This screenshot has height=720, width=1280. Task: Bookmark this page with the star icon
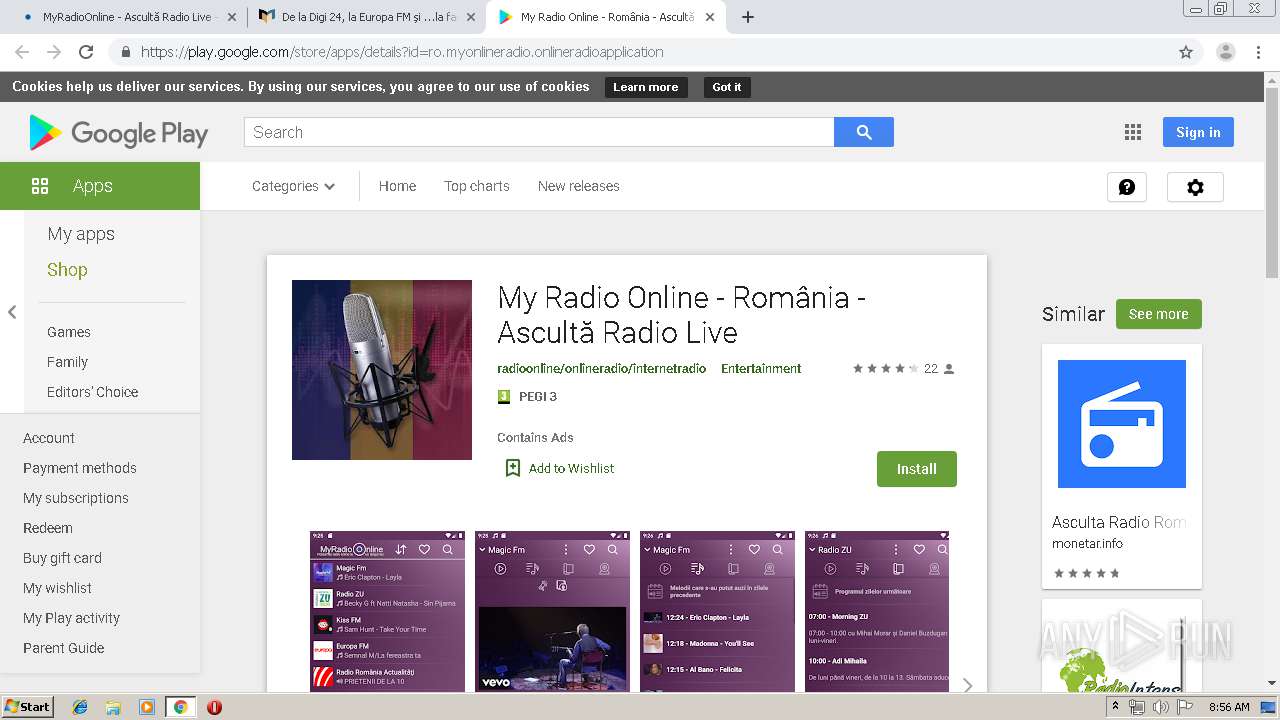click(1186, 52)
